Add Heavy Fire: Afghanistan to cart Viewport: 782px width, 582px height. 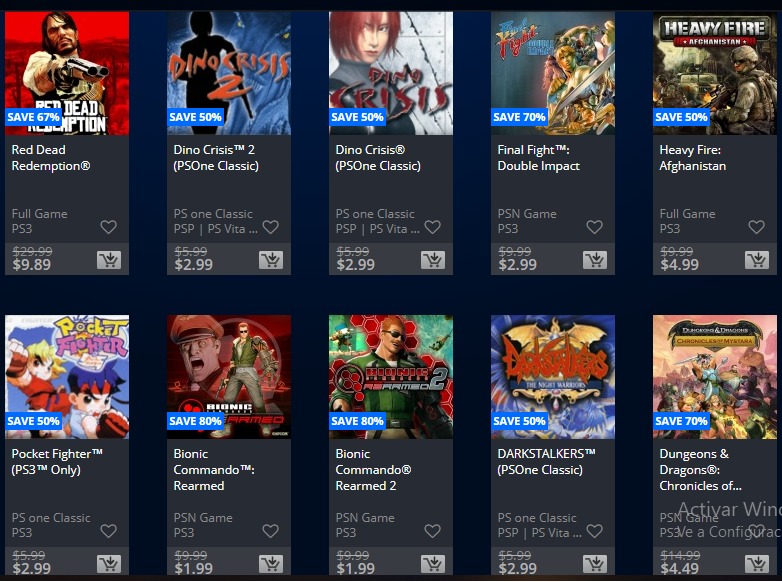coord(757,260)
